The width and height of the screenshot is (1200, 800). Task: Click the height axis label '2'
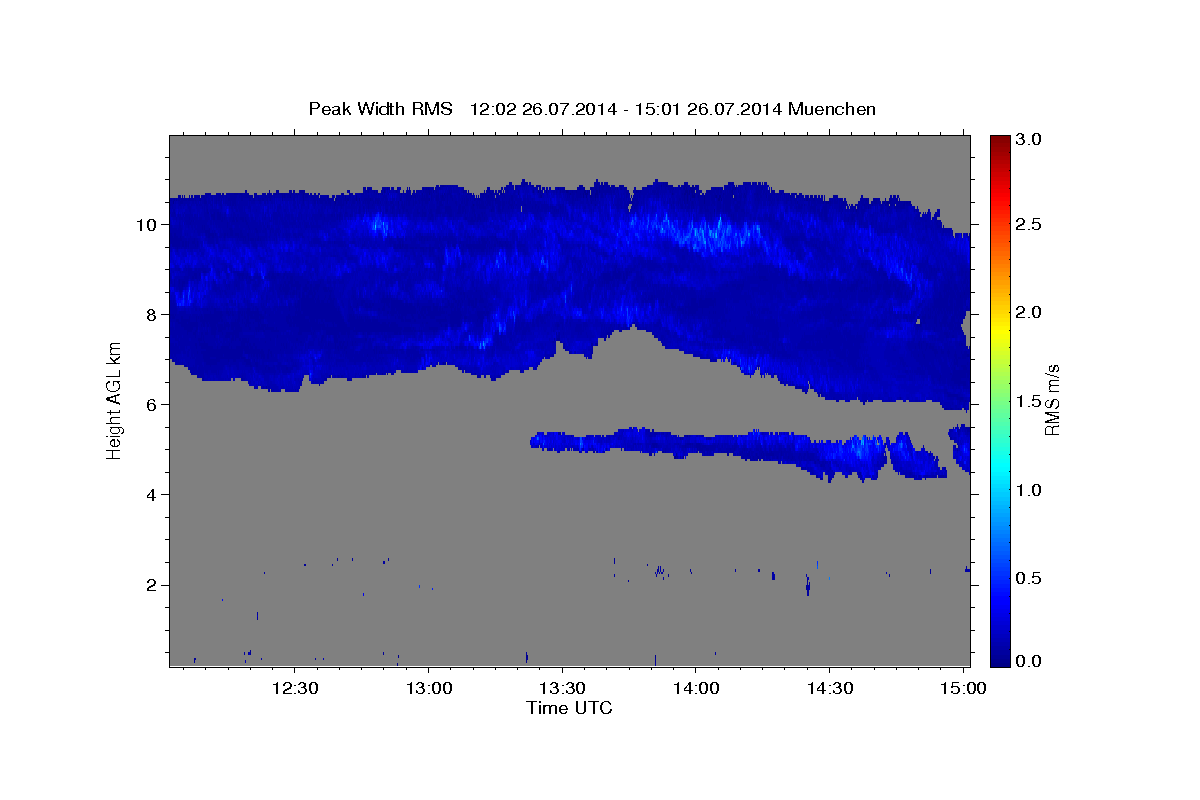pyautogui.click(x=151, y=584)
